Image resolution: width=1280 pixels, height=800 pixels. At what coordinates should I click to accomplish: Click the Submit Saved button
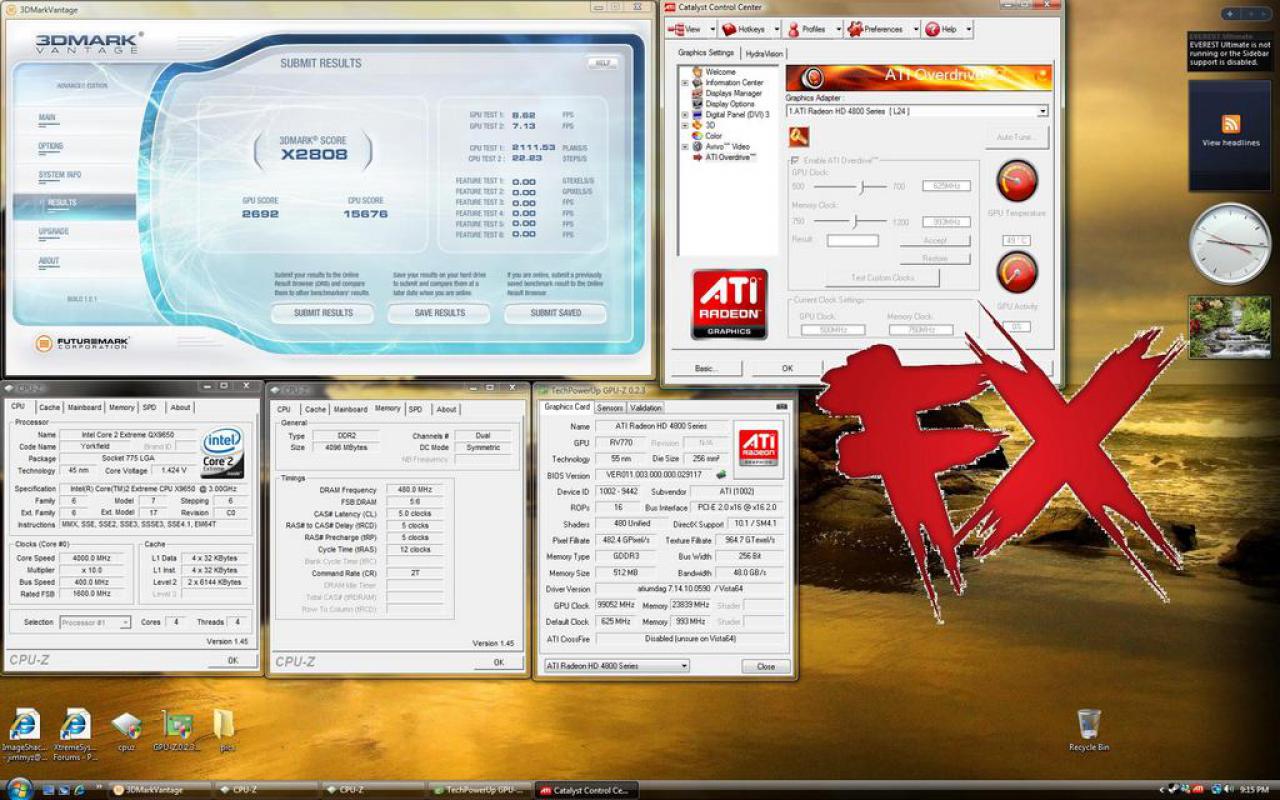pyautogui.click(x=555, y=313)
